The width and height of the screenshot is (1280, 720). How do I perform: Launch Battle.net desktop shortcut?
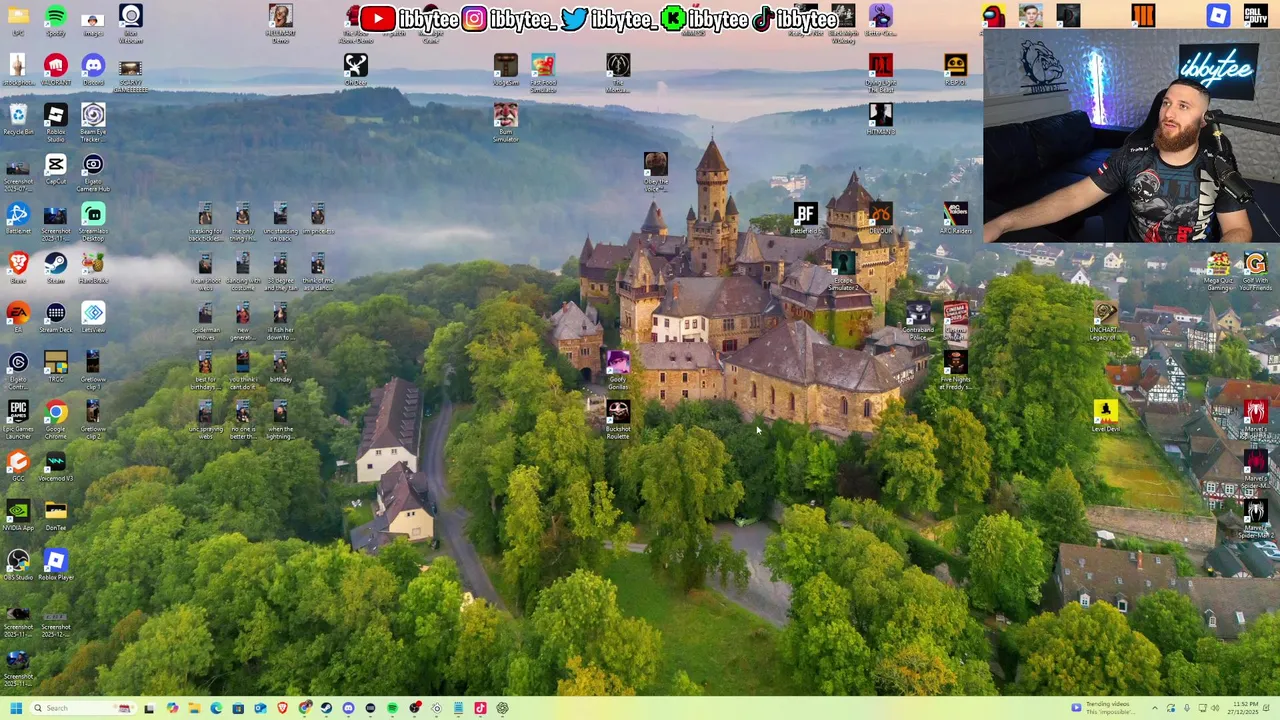tap(18, 219)
